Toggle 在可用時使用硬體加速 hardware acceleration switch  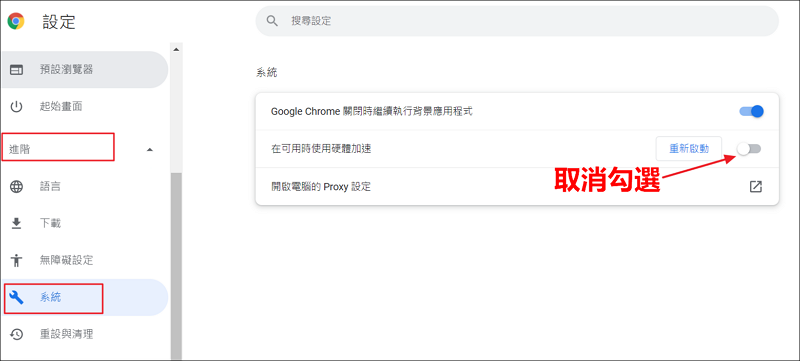(x=749, y=148)
